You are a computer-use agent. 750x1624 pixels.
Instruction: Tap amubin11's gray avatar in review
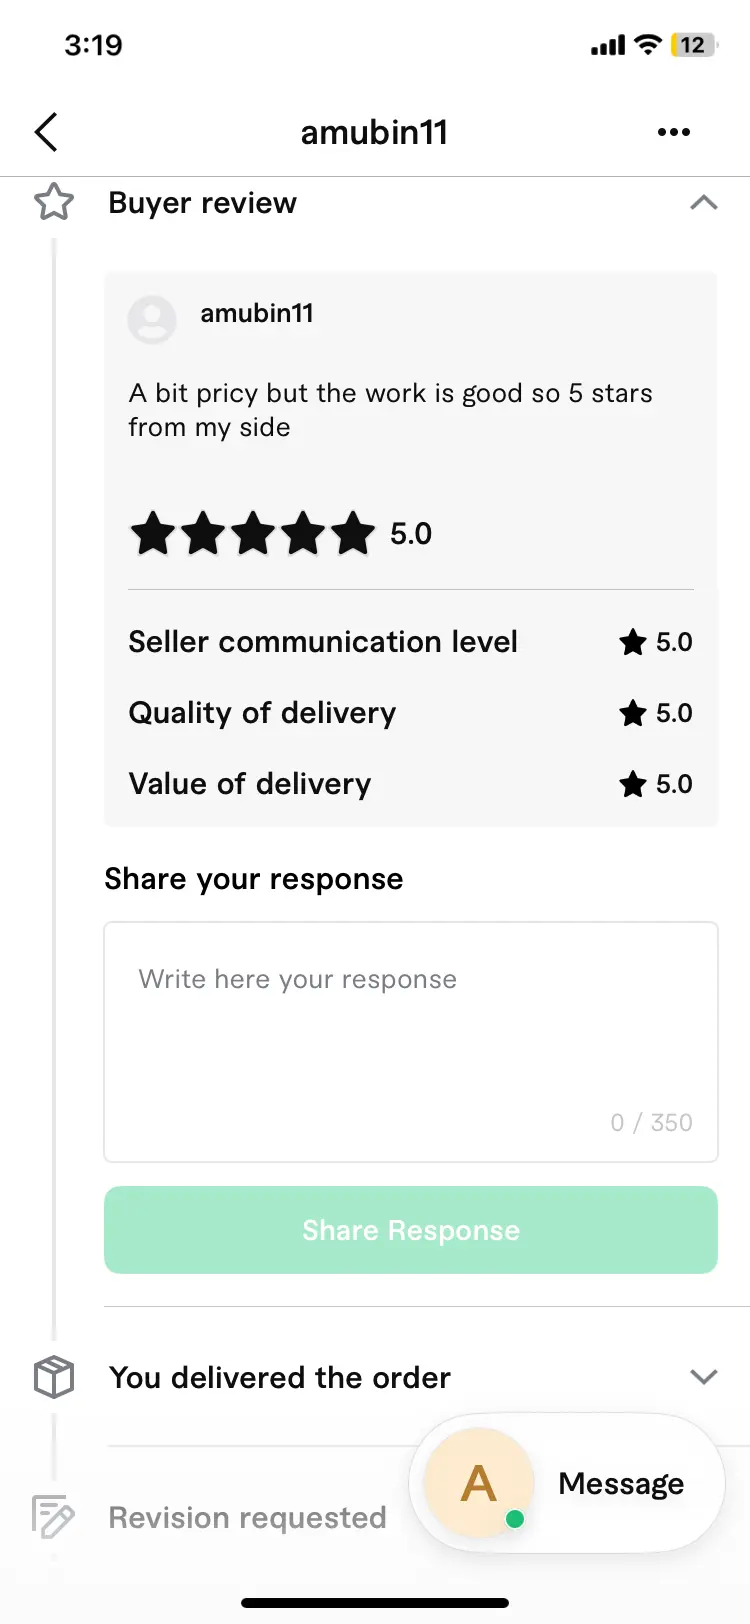click(152, 320)
